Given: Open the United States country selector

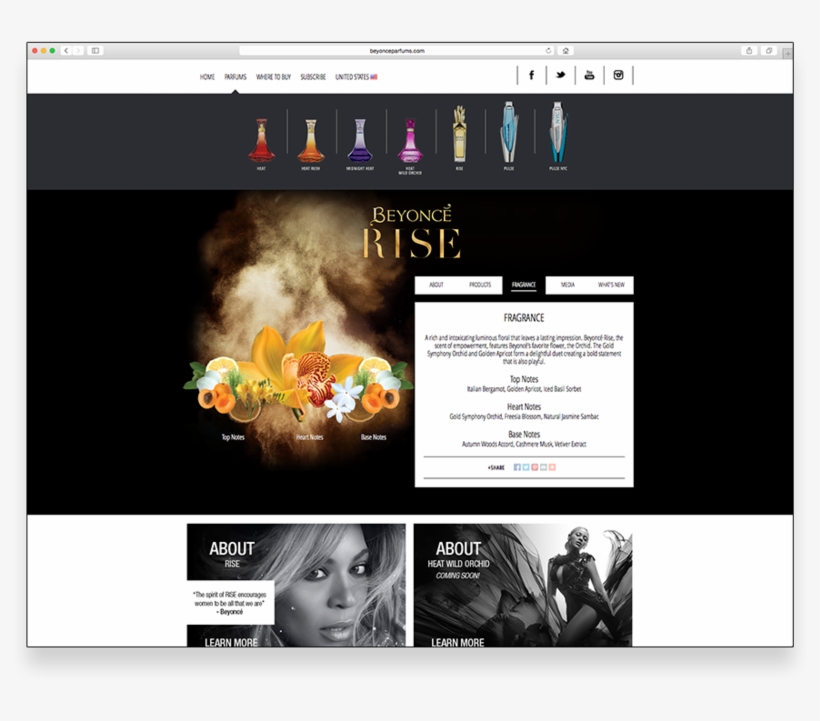Looking at the screenshot, I should [356, 77].
